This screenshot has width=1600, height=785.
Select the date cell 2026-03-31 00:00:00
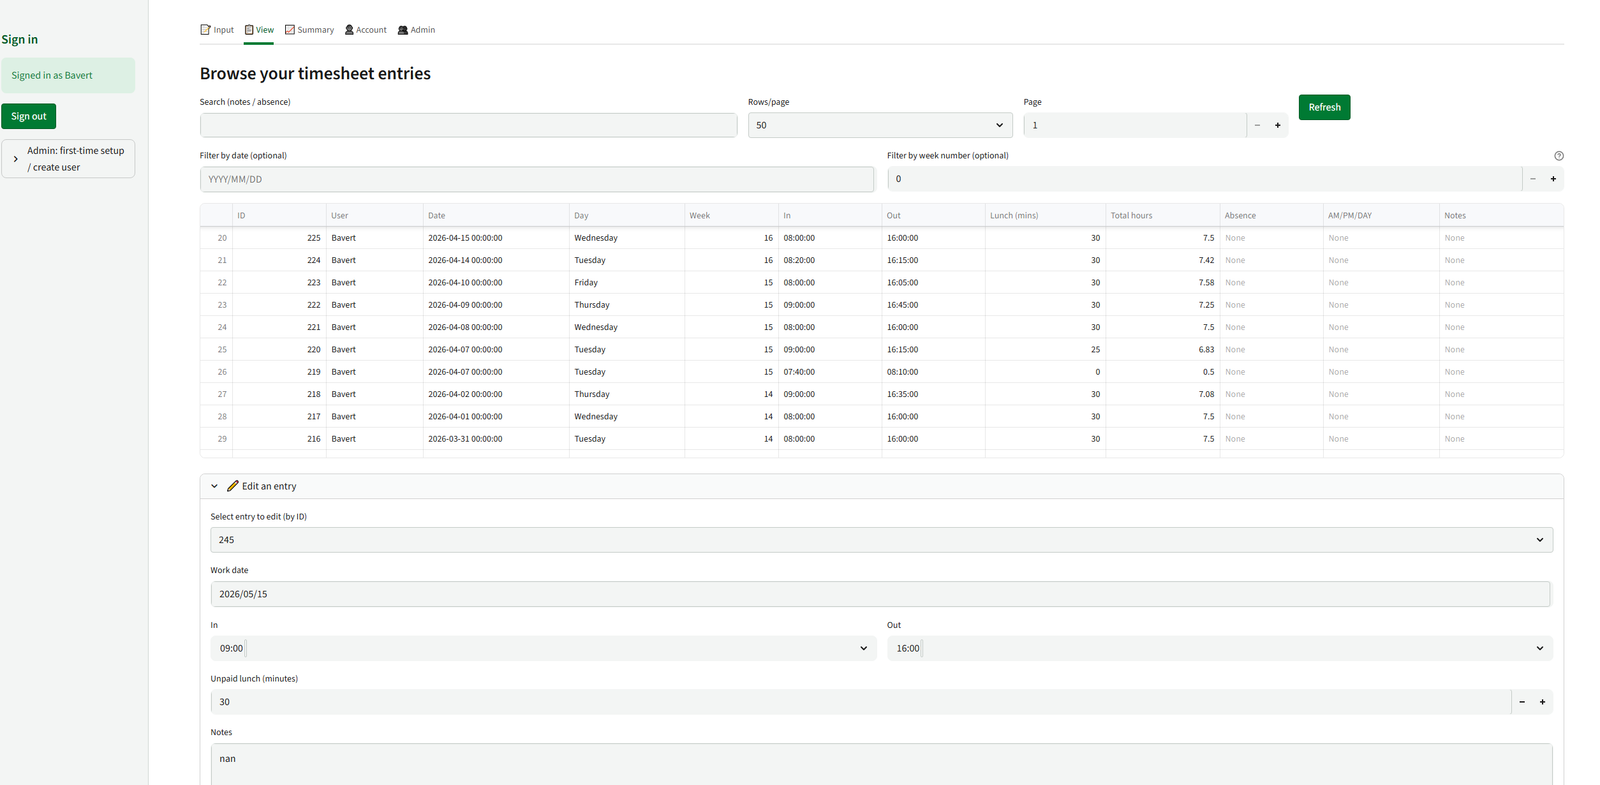coord(496,439)
